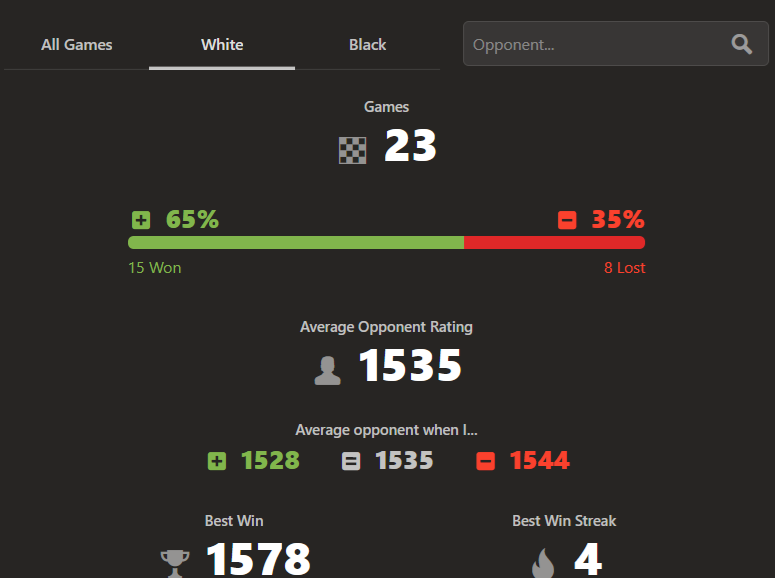
Task: Click the green 1528 win average value
Action: [x=270, y=461]
